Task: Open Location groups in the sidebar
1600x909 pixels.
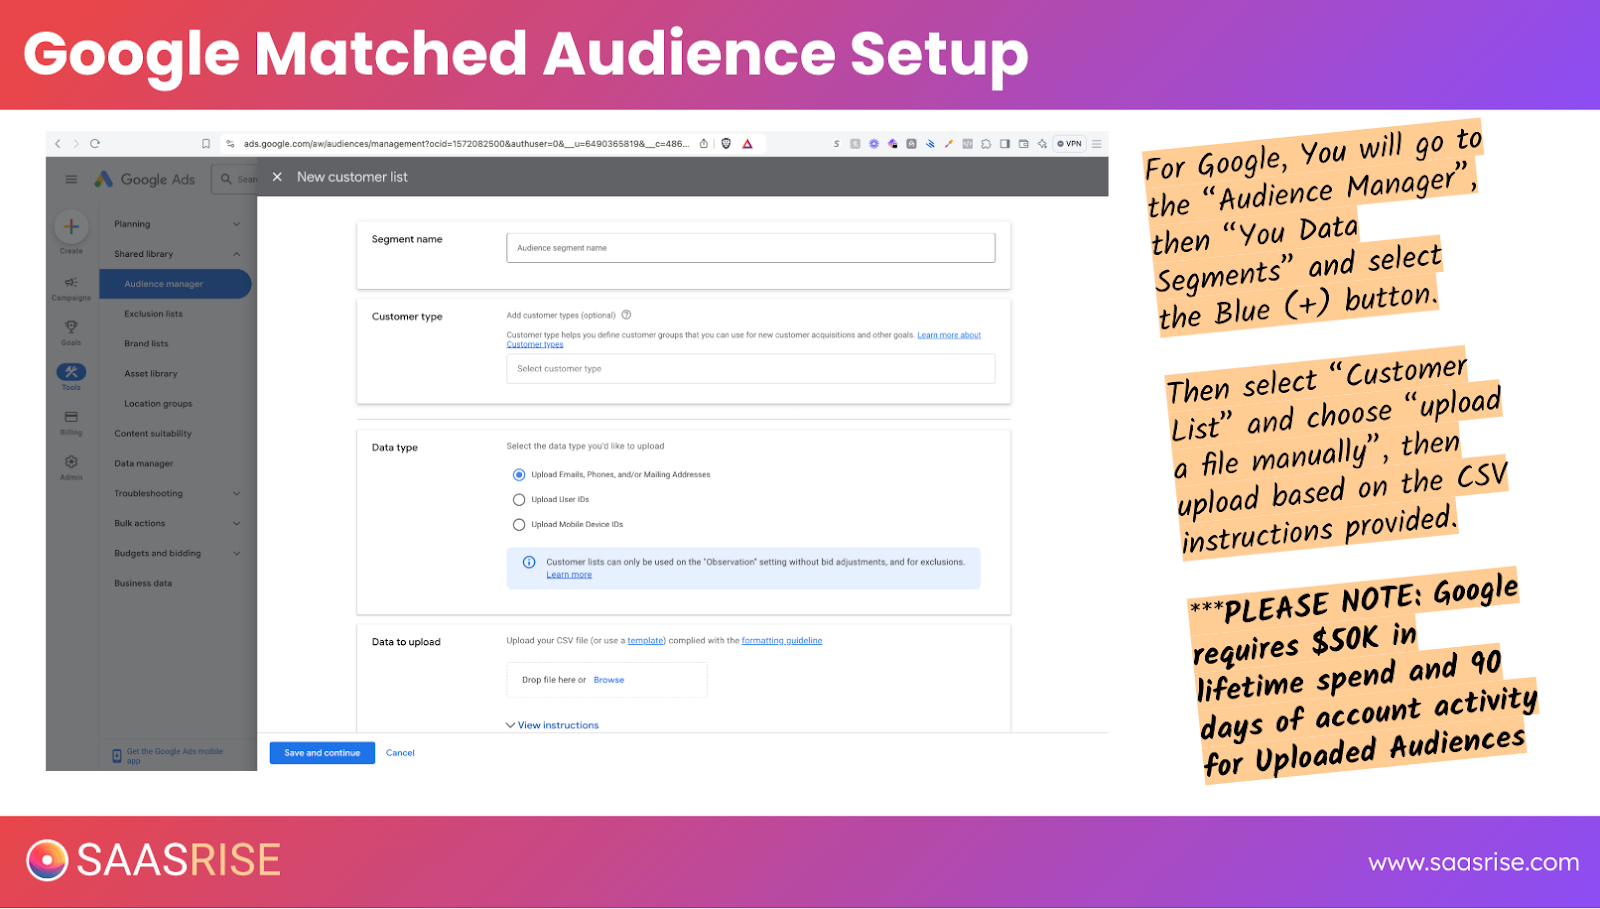Action: coord(158,404)
